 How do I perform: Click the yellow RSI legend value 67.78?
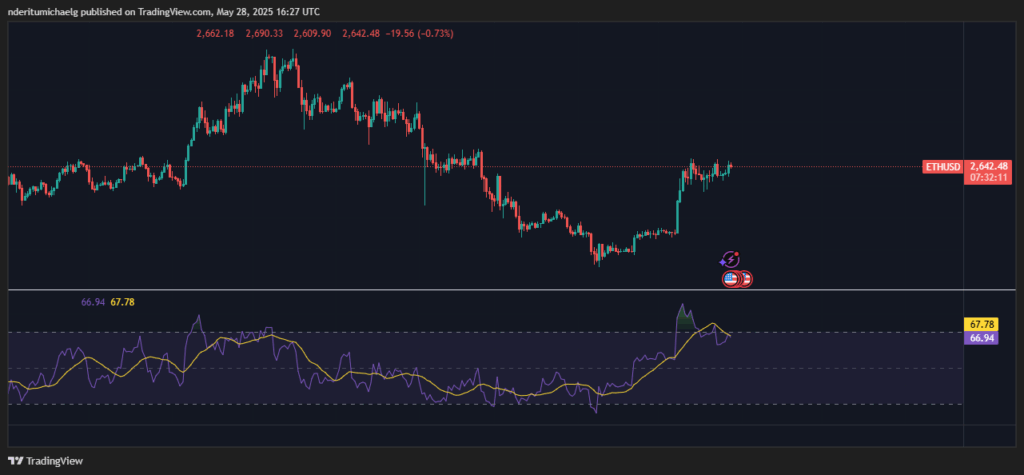click(123, 302)
